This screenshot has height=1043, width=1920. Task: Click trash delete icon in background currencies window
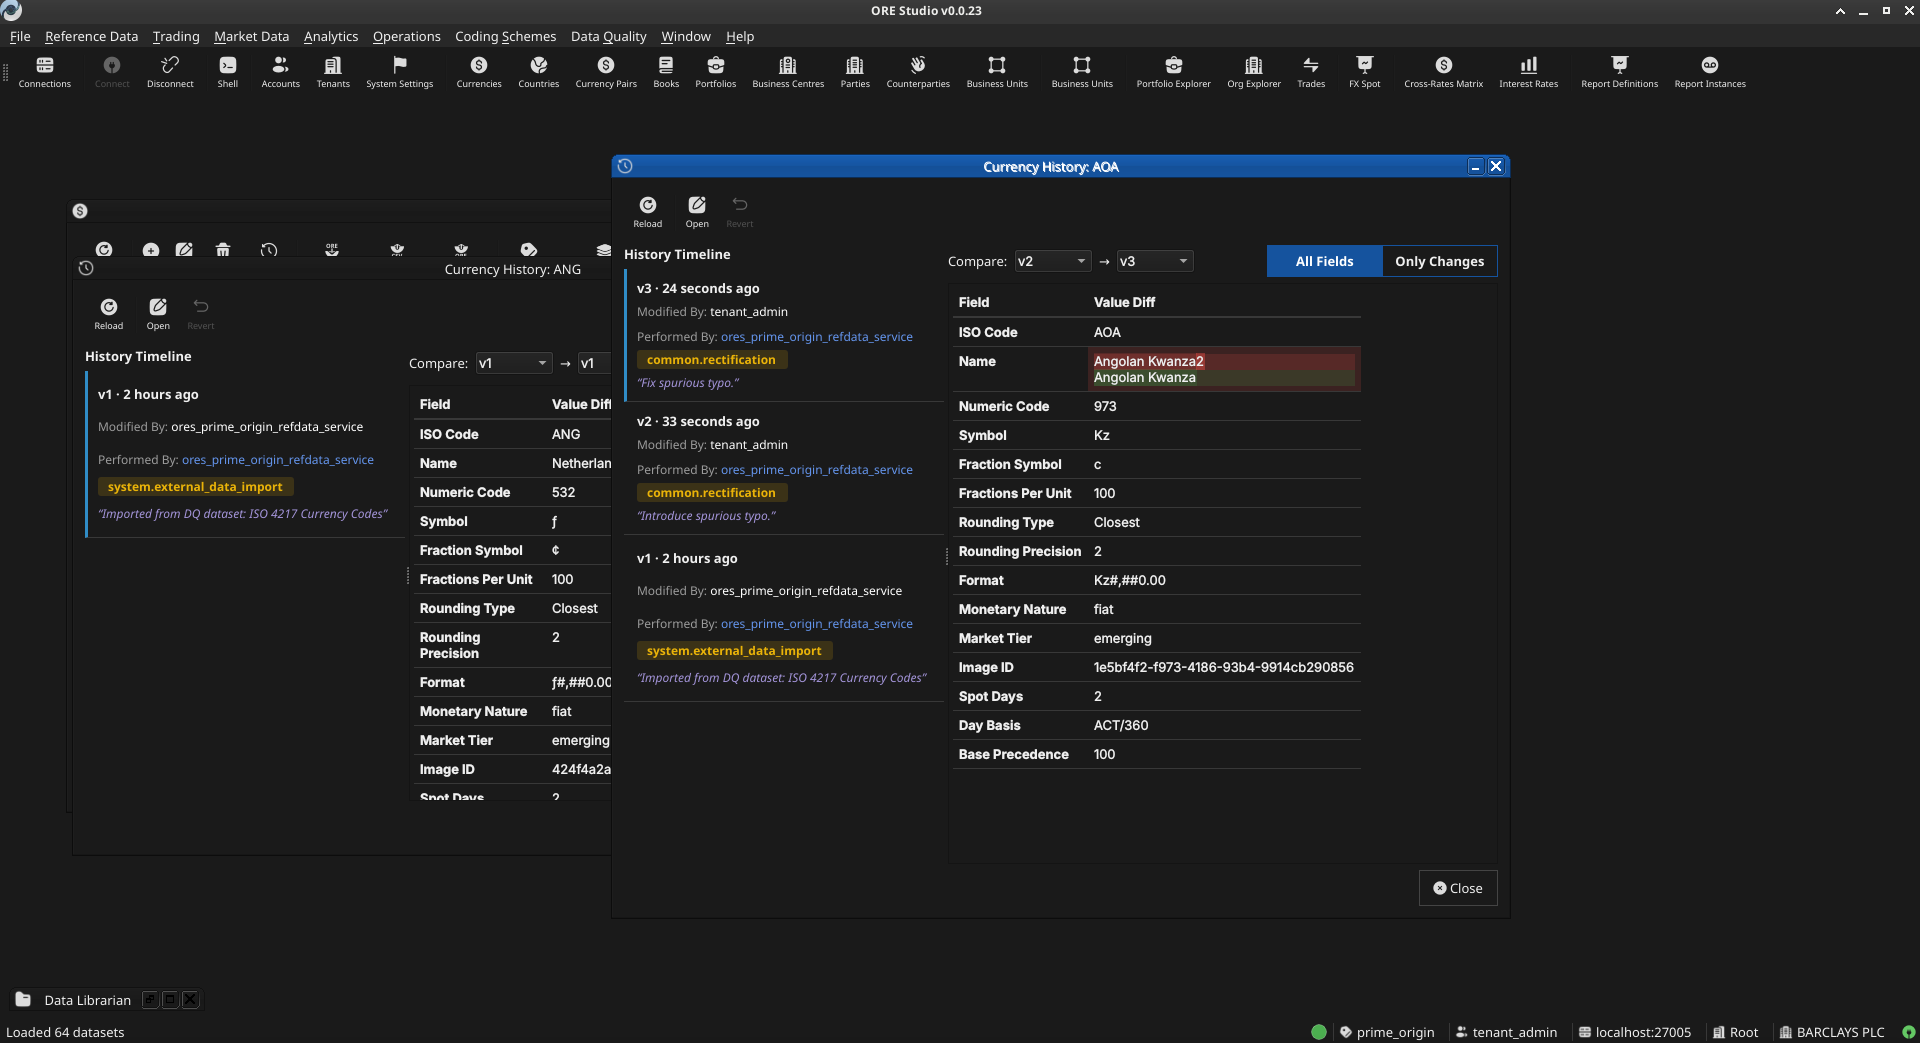point(223,249)
